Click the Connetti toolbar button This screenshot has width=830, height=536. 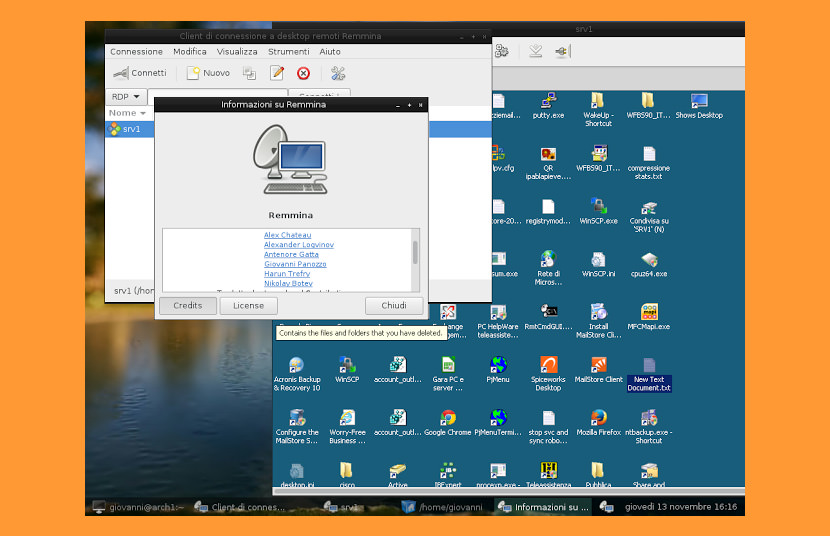(x=140, y=73)
